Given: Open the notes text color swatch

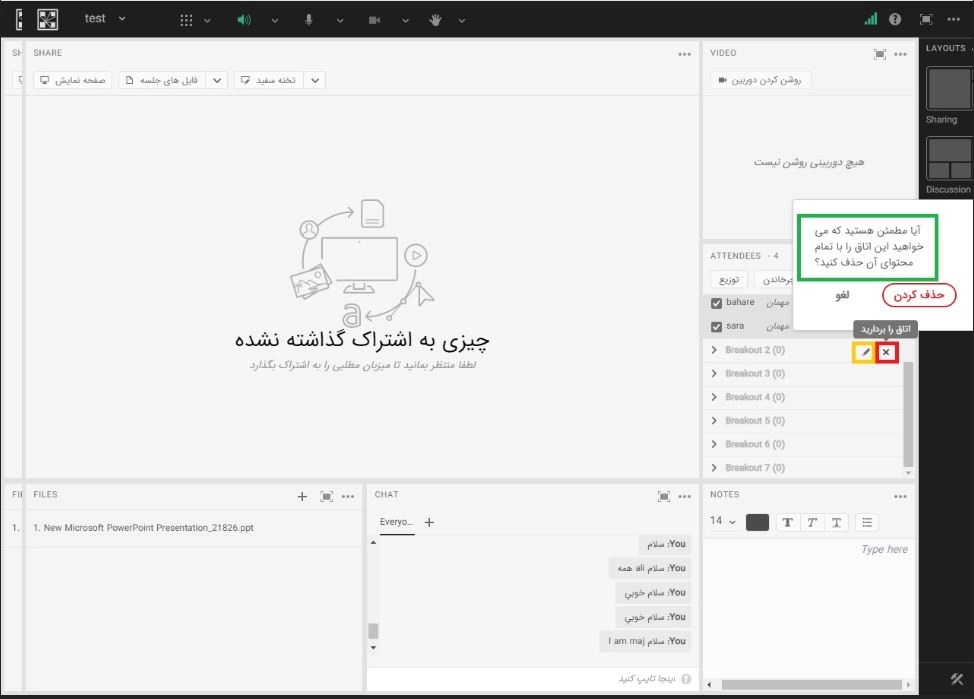Looking at the screenshot, I should point(757,523).
